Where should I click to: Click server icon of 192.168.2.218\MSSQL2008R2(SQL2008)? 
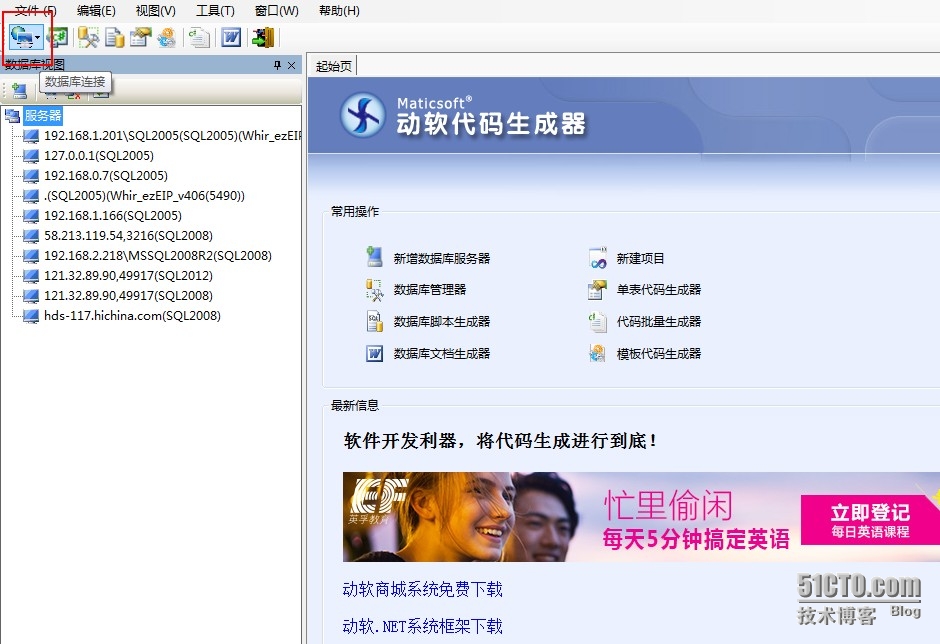point(31,255)
